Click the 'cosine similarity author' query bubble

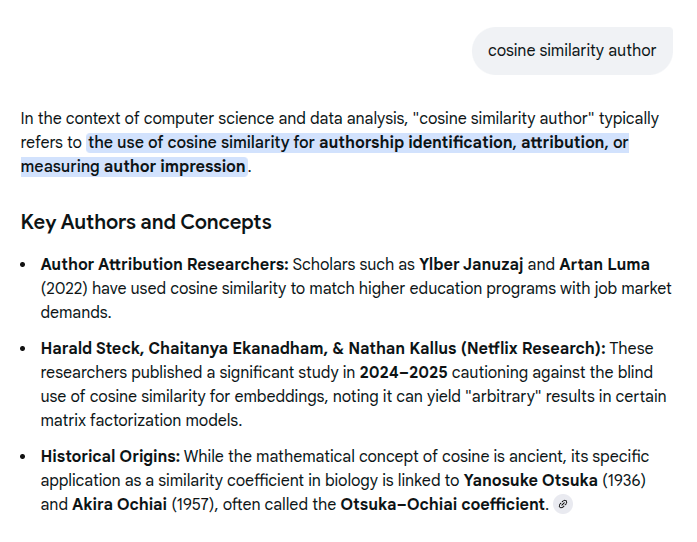(572, 50)
